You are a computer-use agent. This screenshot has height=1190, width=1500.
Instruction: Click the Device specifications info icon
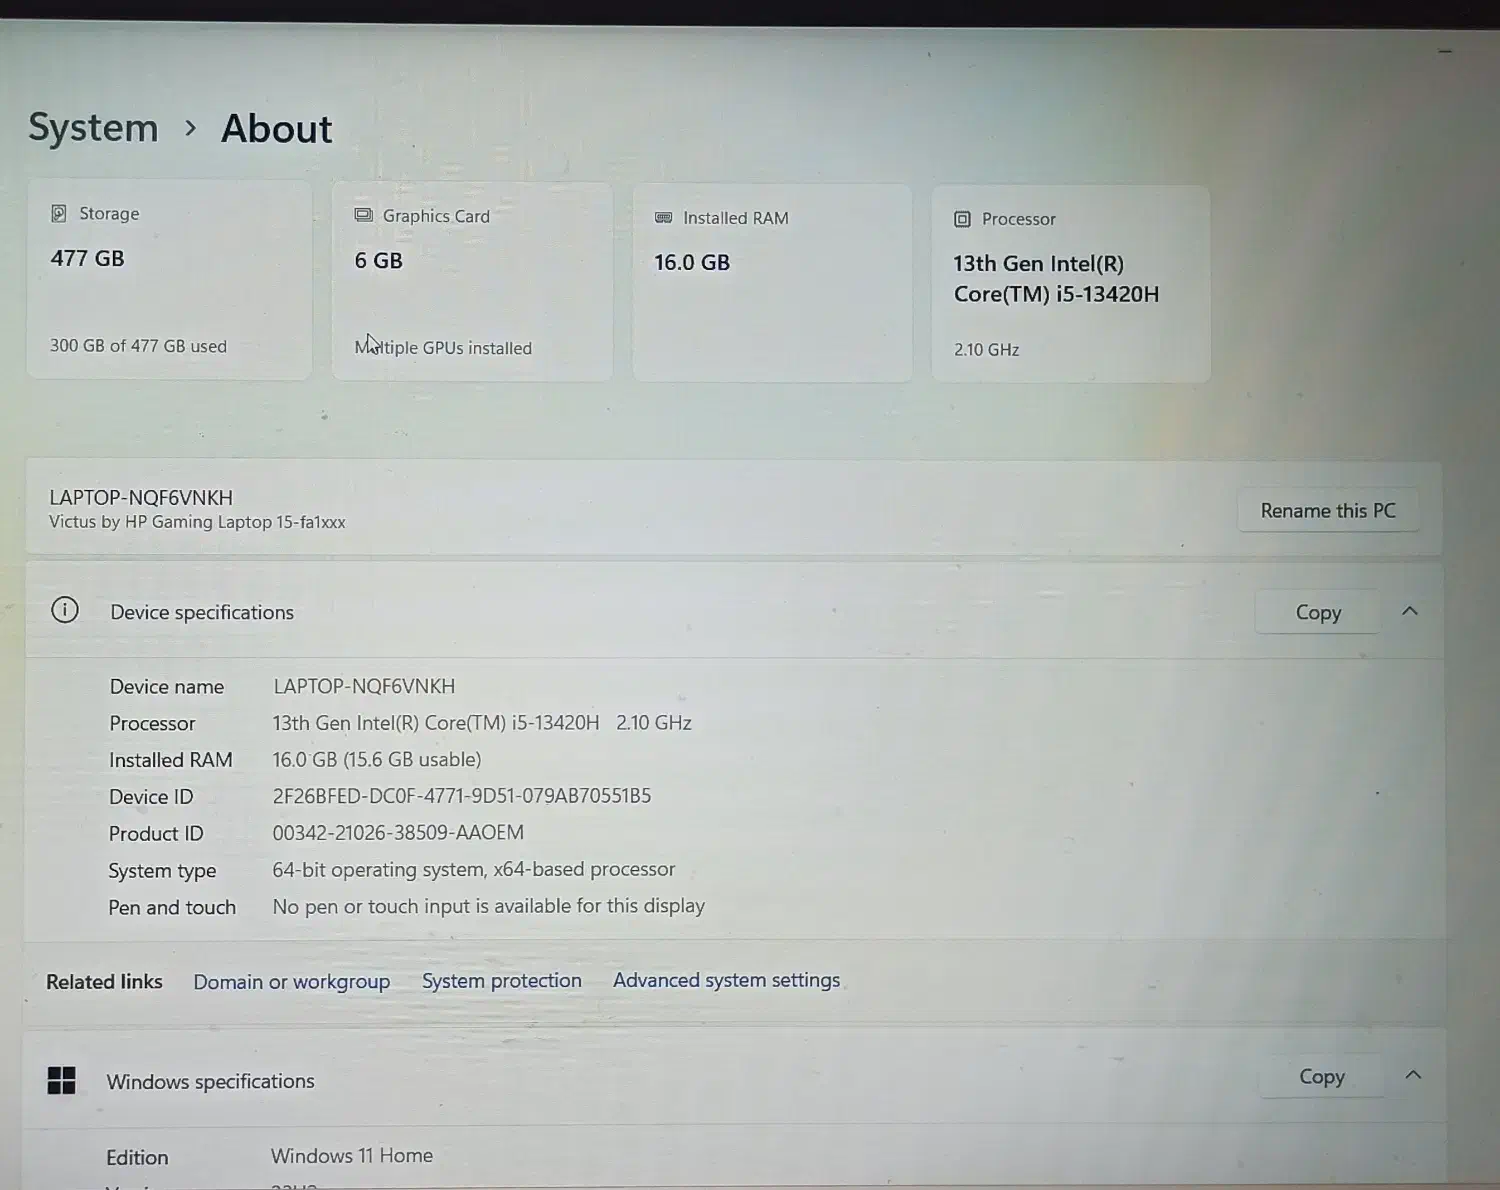pos(65,610)
